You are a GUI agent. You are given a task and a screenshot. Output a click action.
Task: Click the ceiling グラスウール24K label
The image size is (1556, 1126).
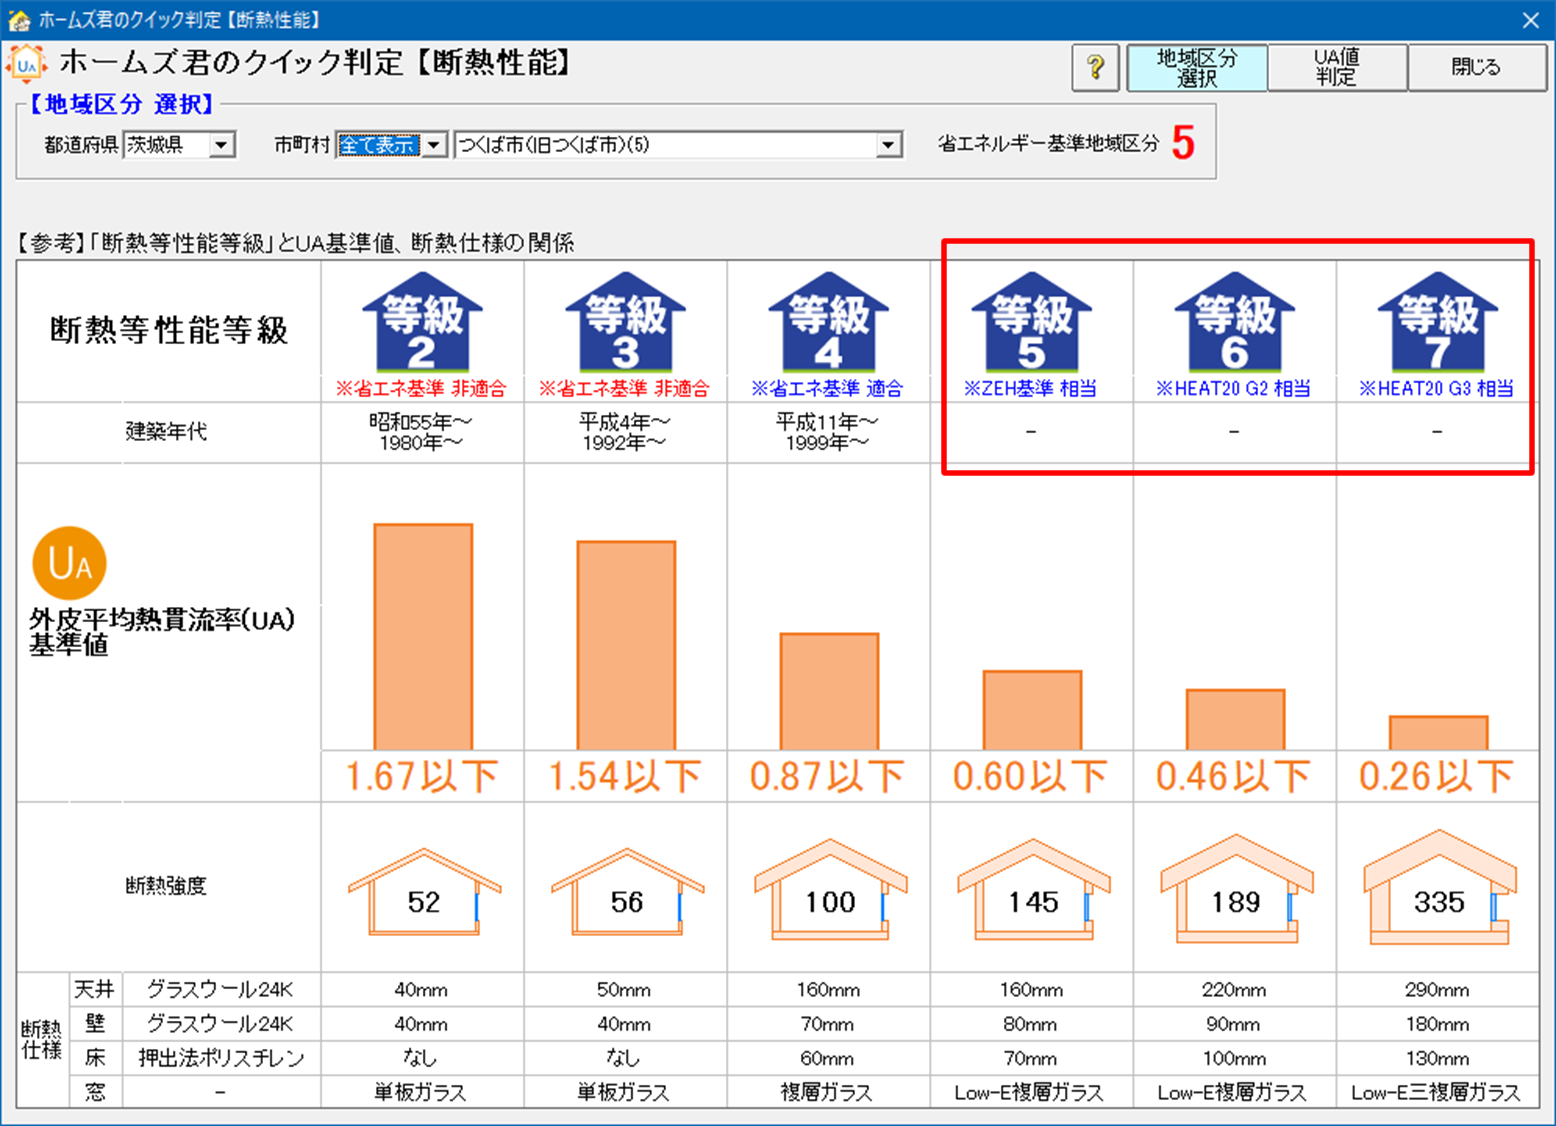pyautogui.click(x=220, y=990)
